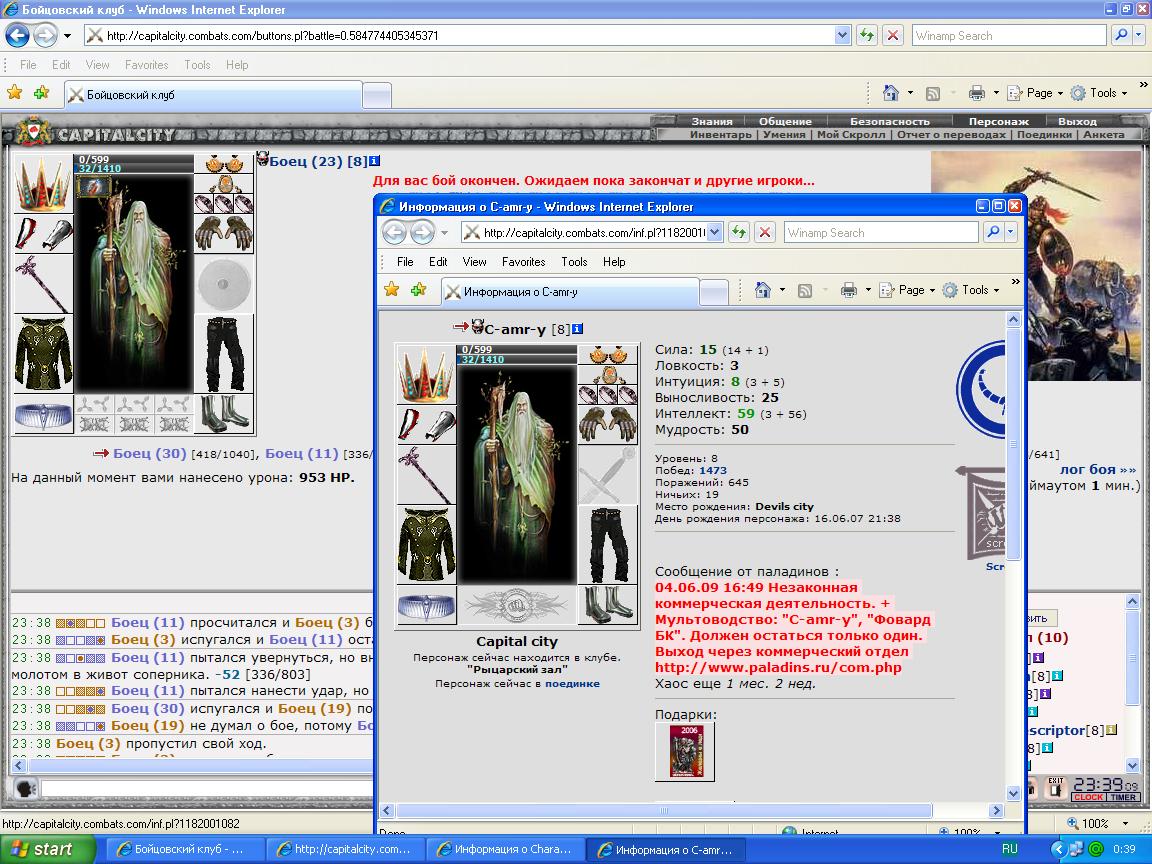This screenshot has width=1152, height=864.
Task: Click Refresh in the main browser window
Action: (x=867, y=35)
